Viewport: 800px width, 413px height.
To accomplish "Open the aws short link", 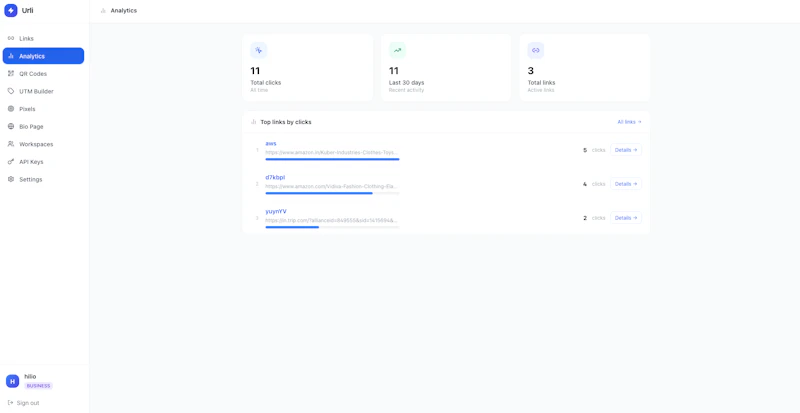I will (271, 143).
